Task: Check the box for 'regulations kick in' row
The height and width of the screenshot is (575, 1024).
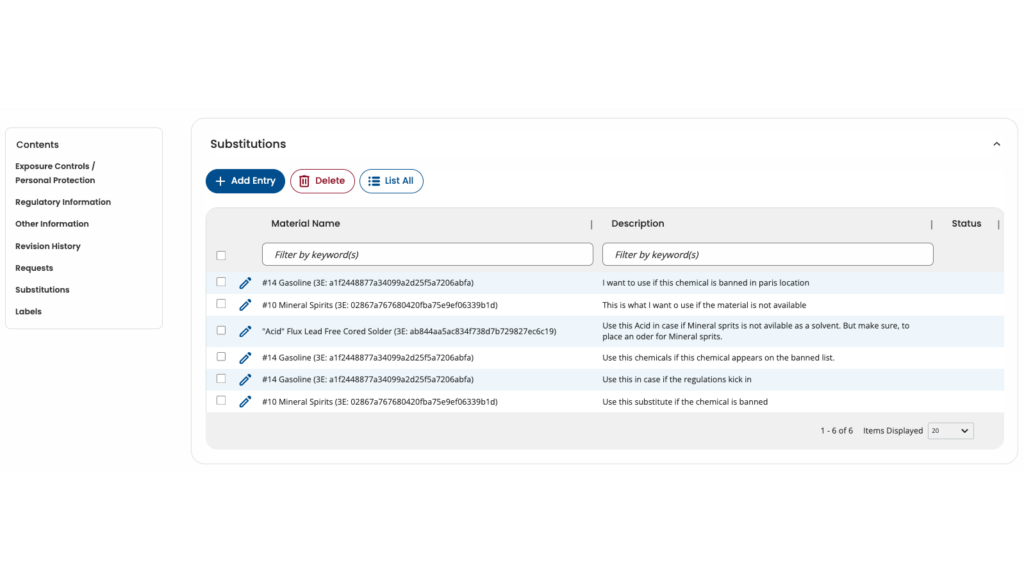Action: (221, 379)
